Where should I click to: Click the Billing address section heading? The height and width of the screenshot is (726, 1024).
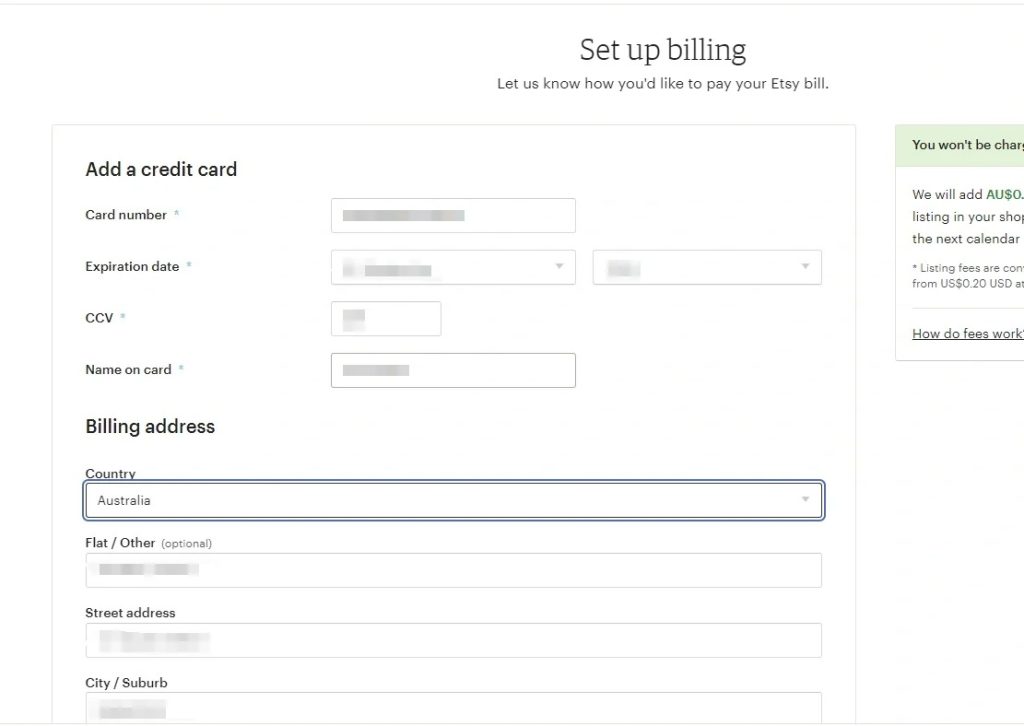(149, 427)
